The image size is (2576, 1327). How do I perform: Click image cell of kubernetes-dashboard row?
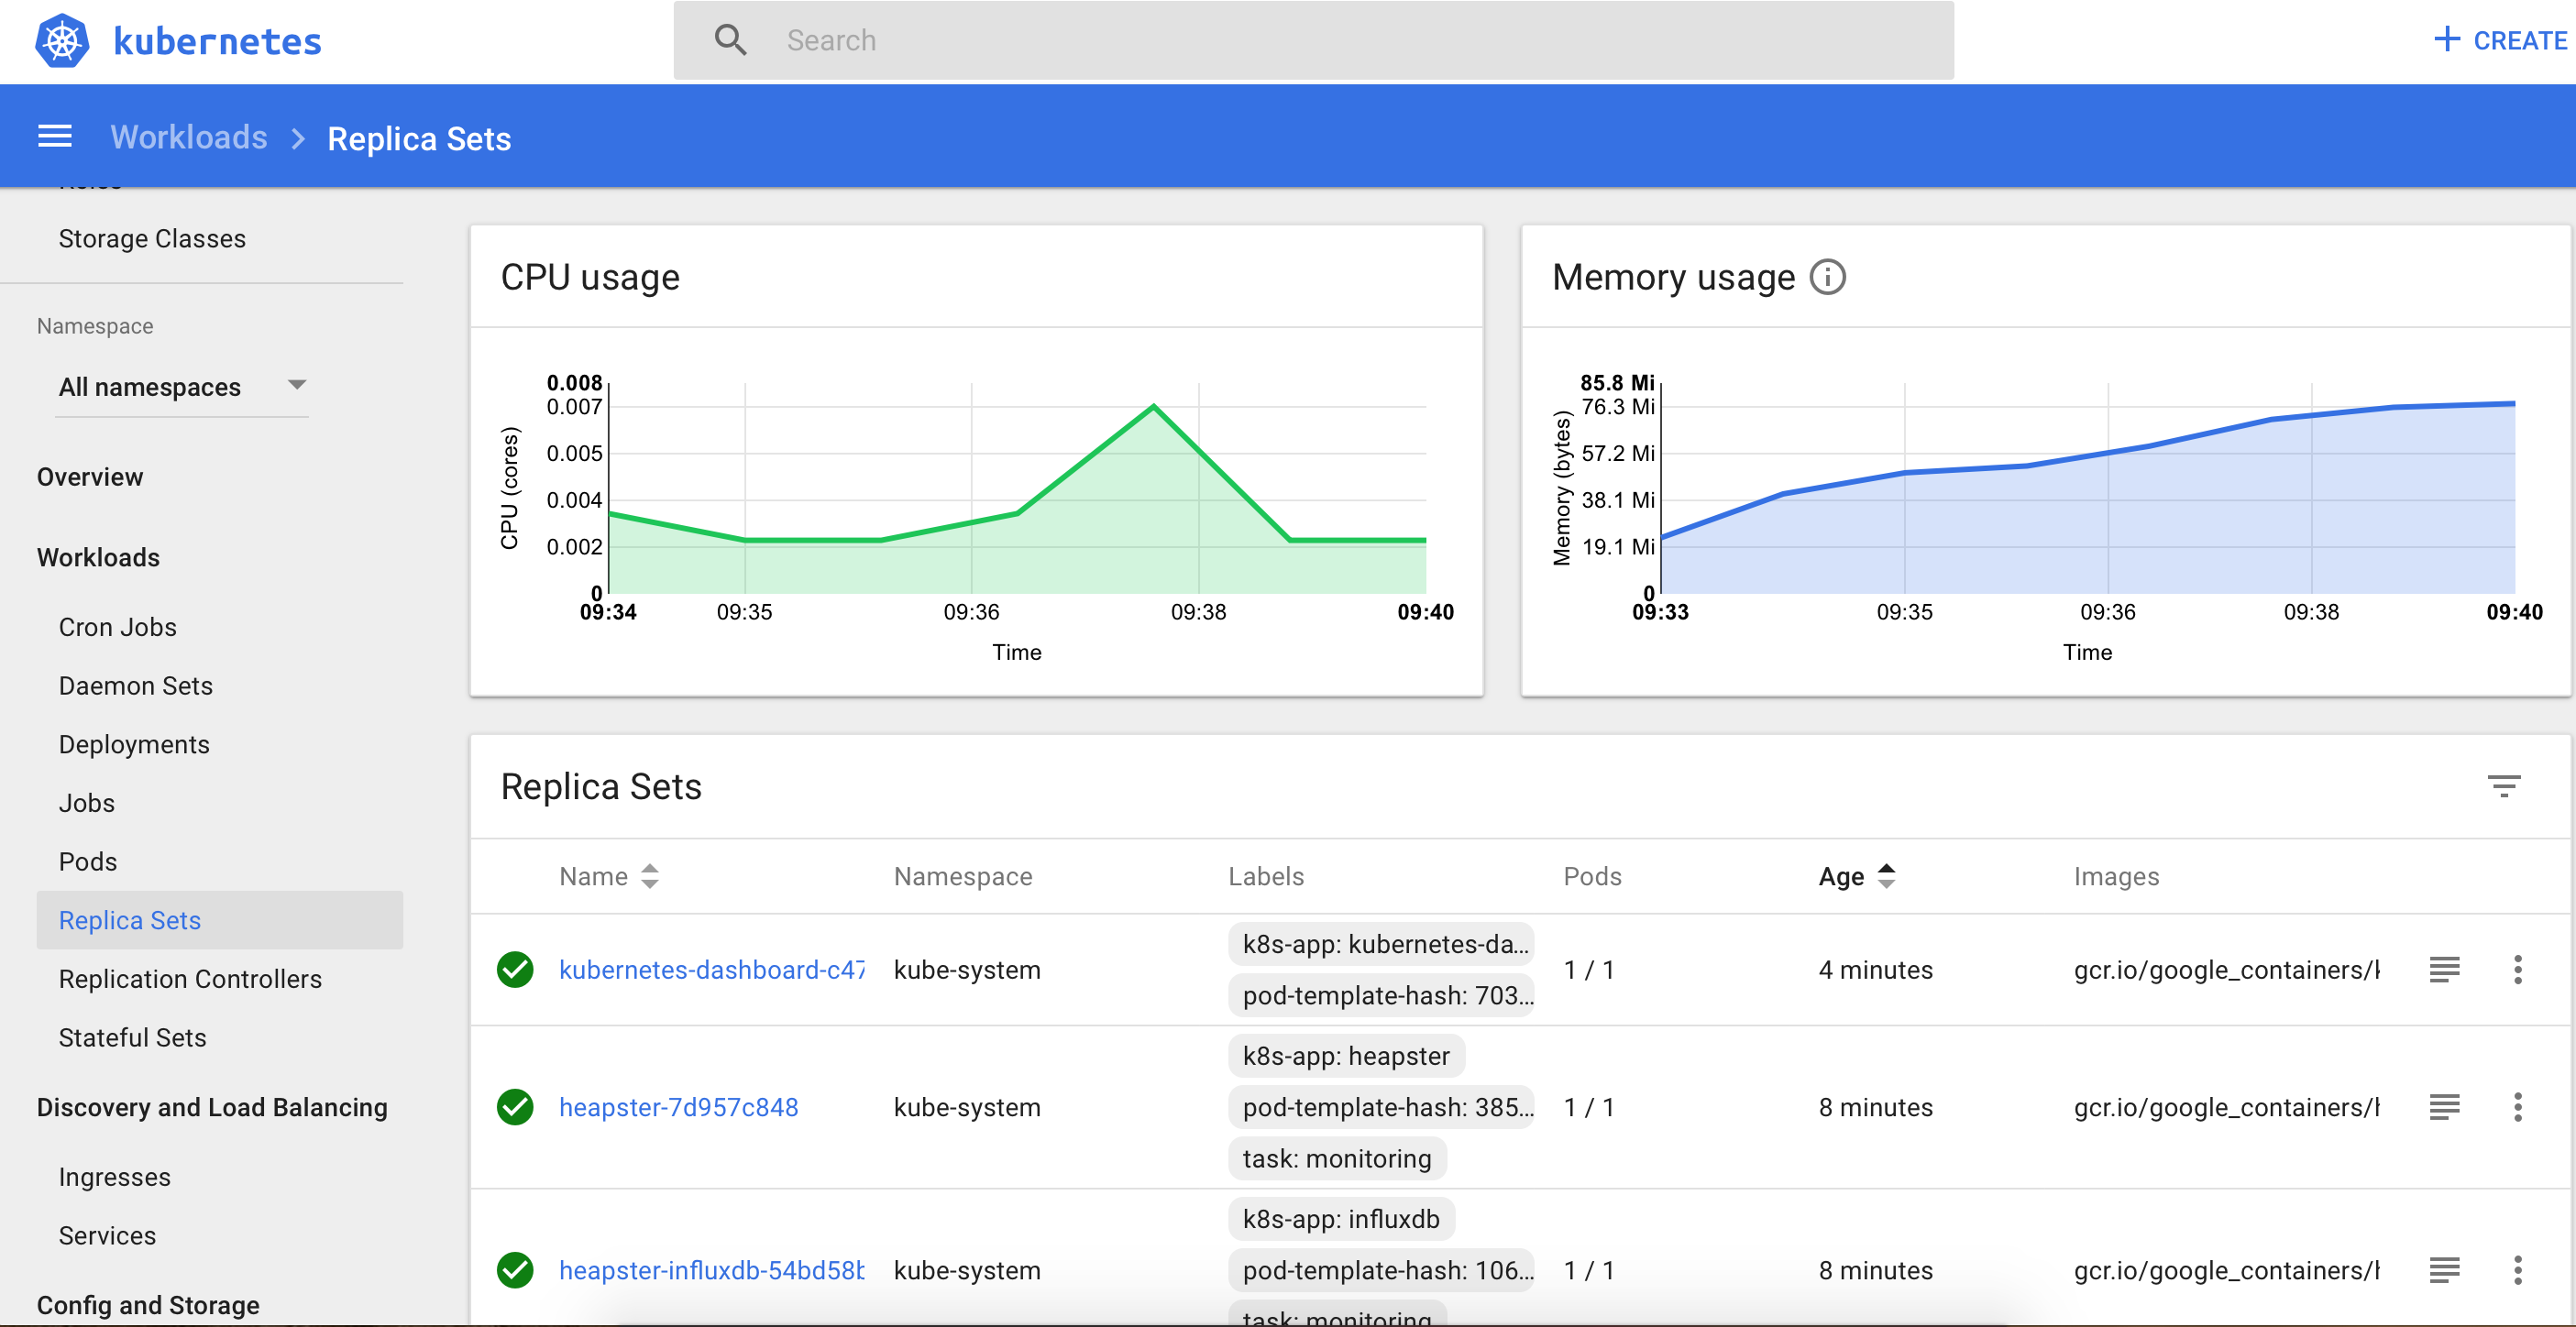pos(2227,969)
